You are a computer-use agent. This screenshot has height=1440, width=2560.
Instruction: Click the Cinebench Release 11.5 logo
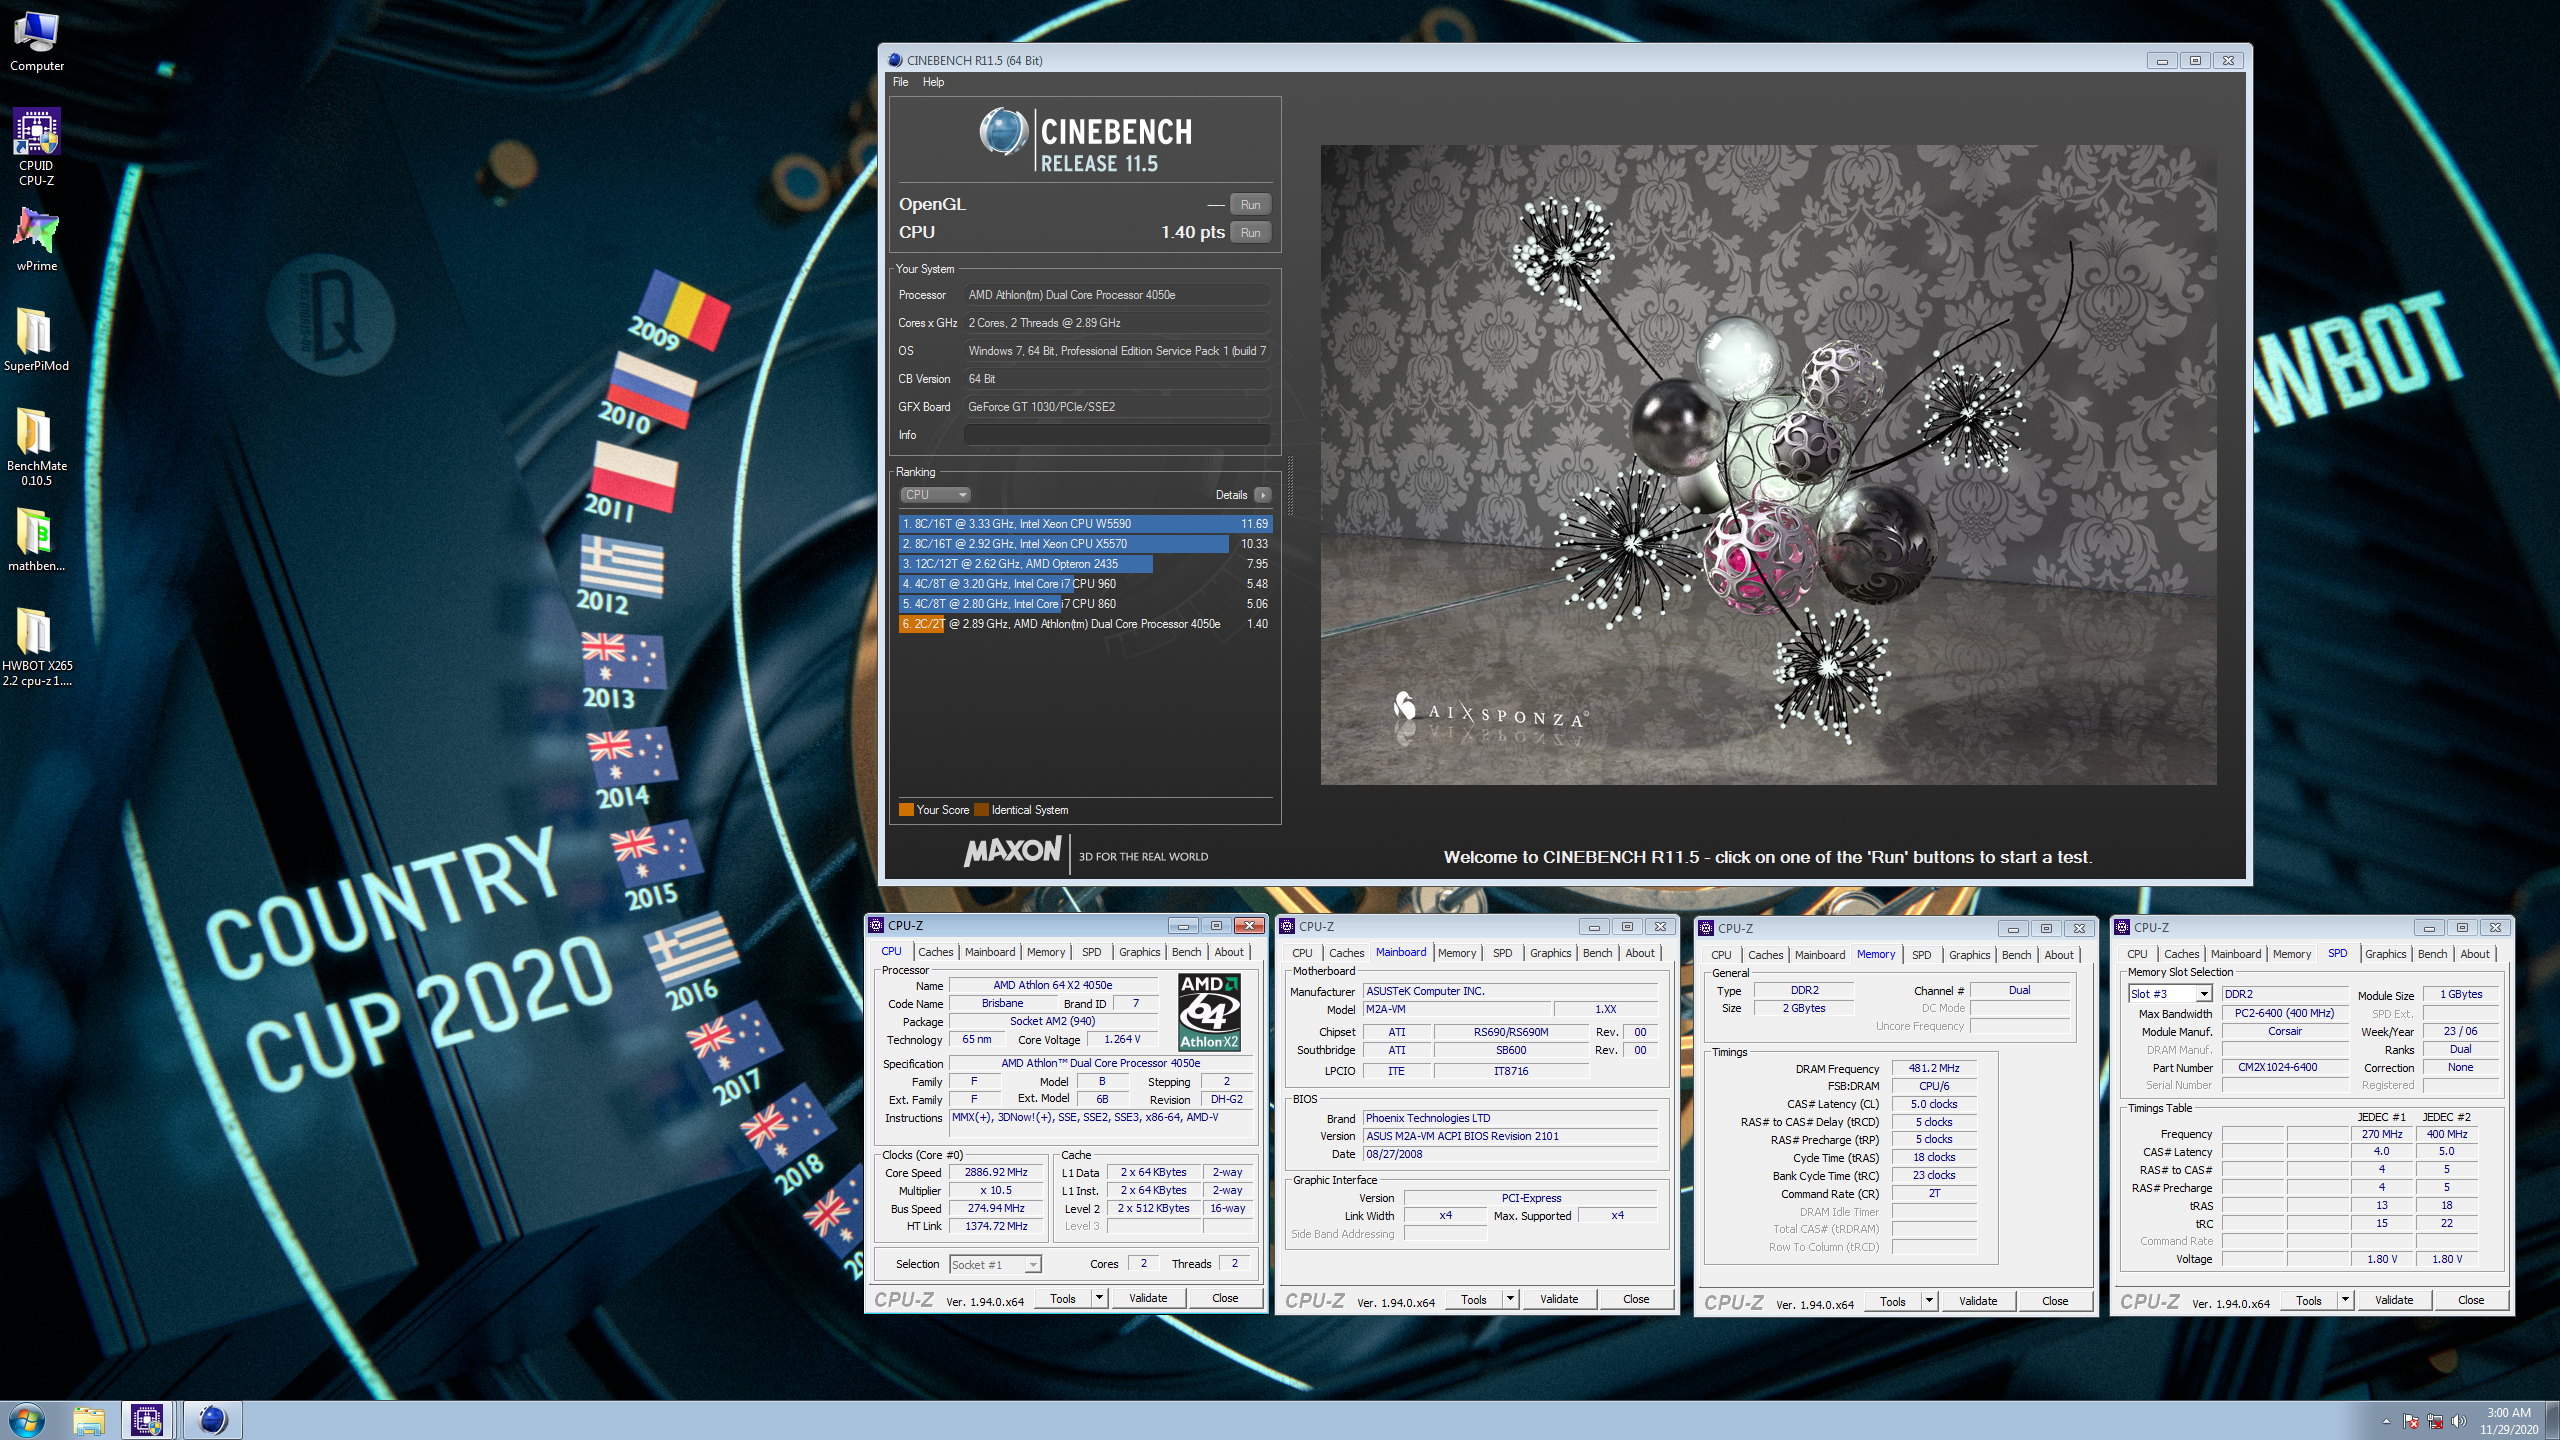coord(1085,141)
